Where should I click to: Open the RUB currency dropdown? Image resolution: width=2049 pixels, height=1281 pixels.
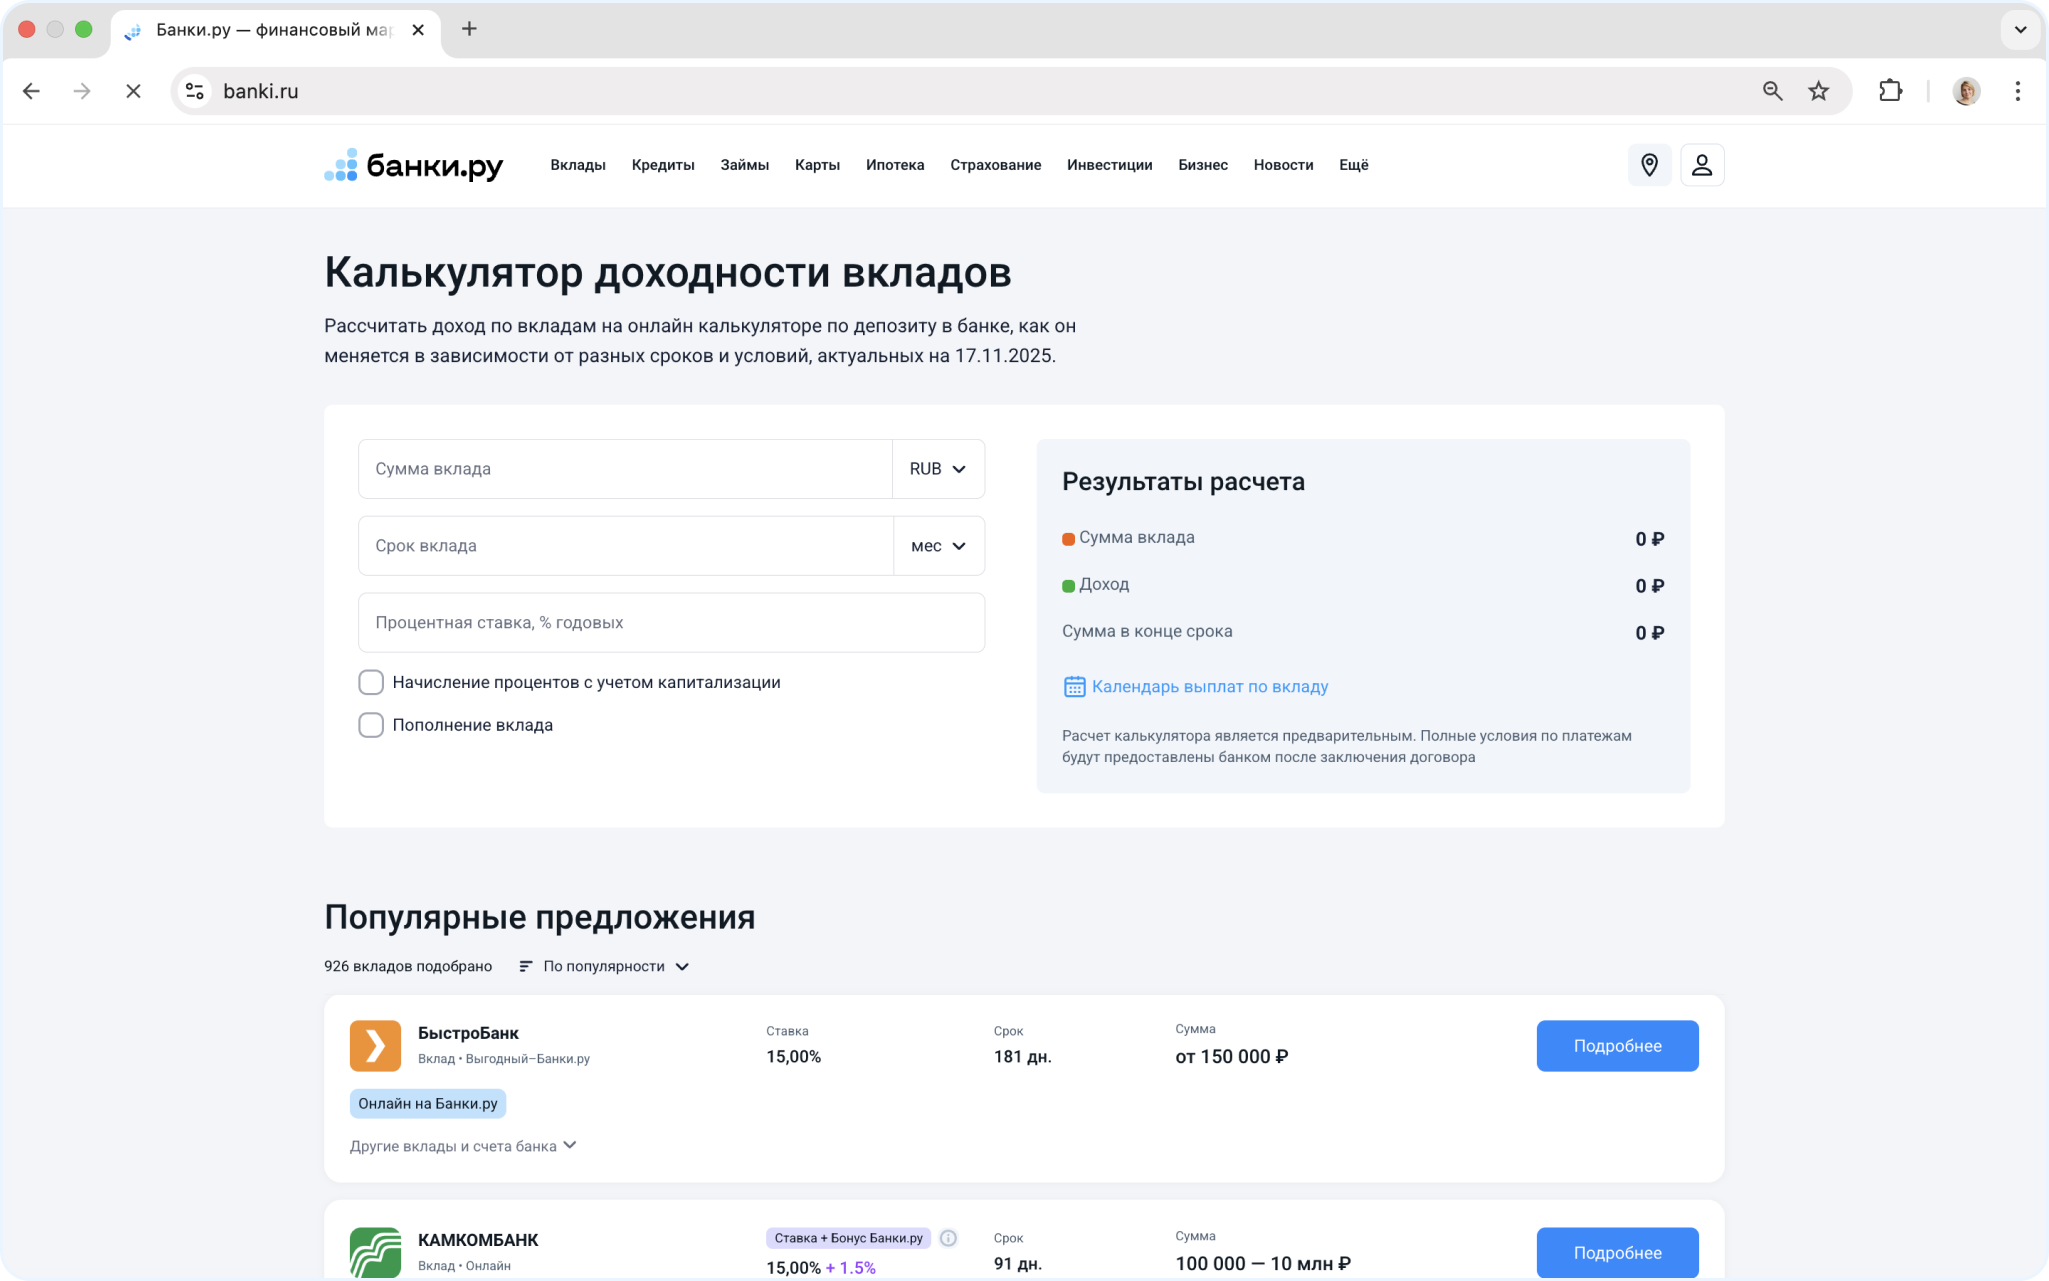pos(937,469)
